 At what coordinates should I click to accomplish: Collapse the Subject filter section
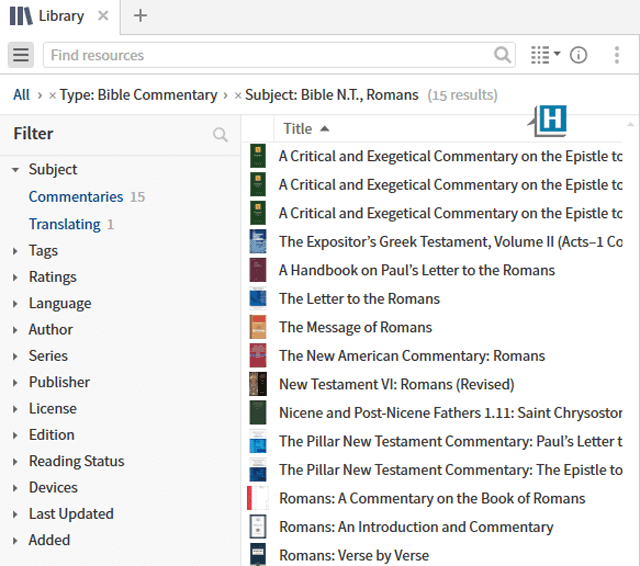tap(16, 169)
